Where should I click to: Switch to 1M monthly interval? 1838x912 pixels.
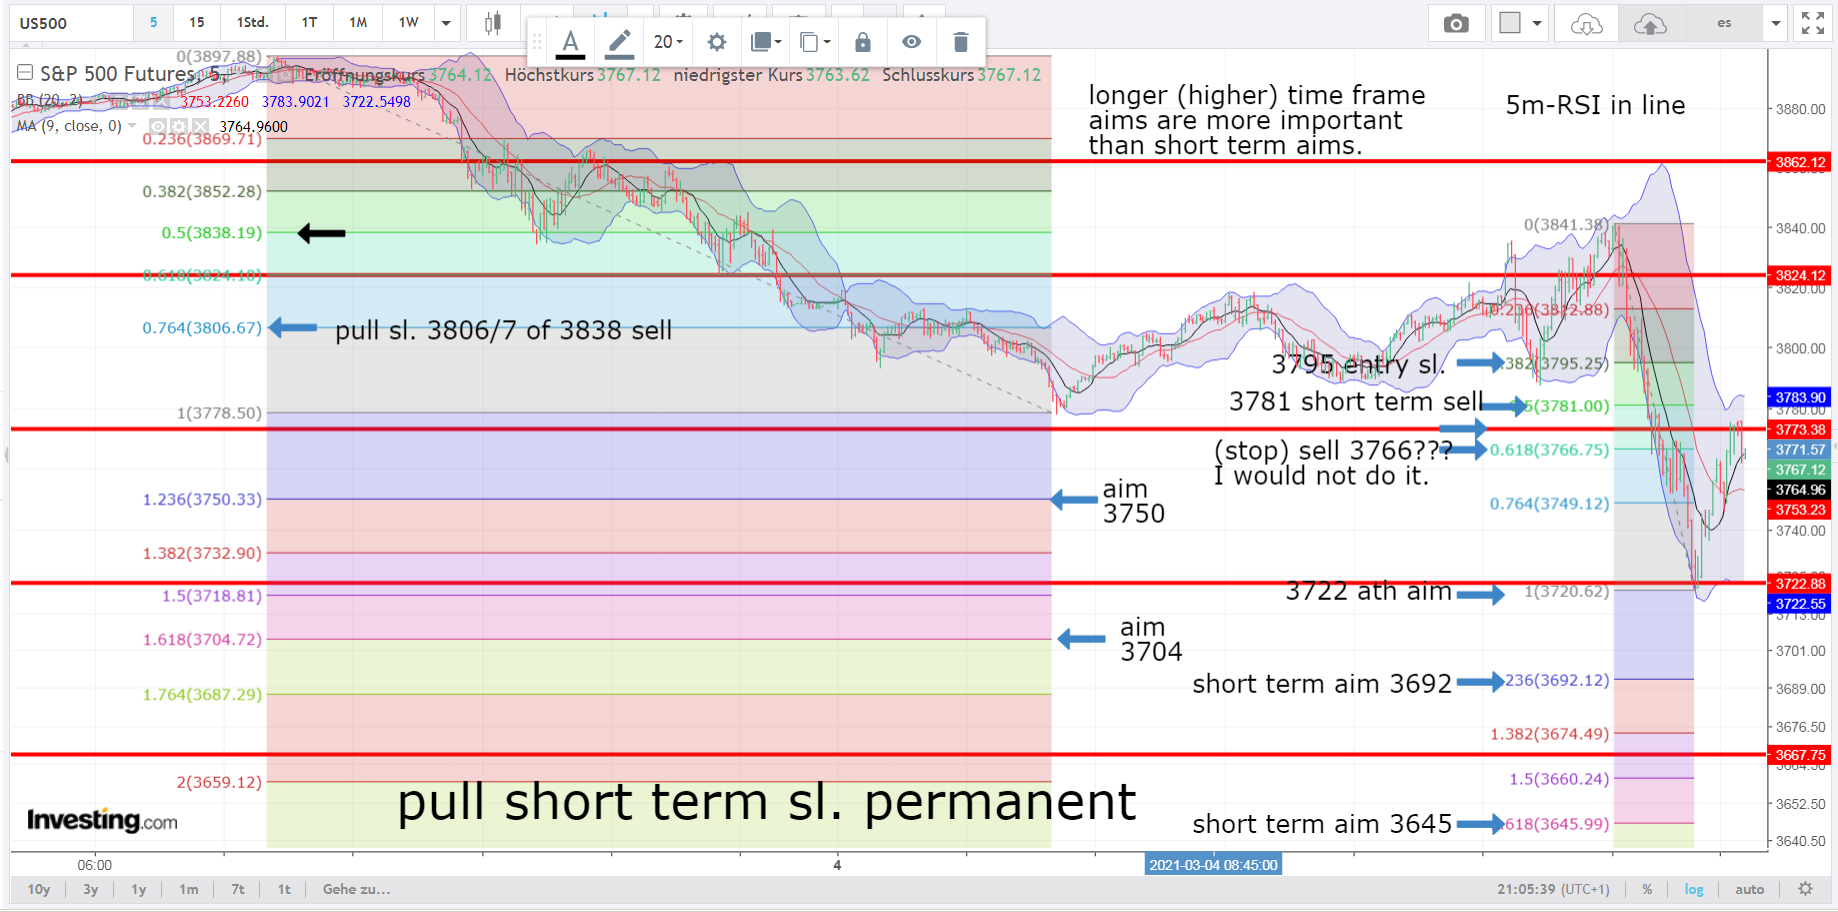(x=358, y=22)
